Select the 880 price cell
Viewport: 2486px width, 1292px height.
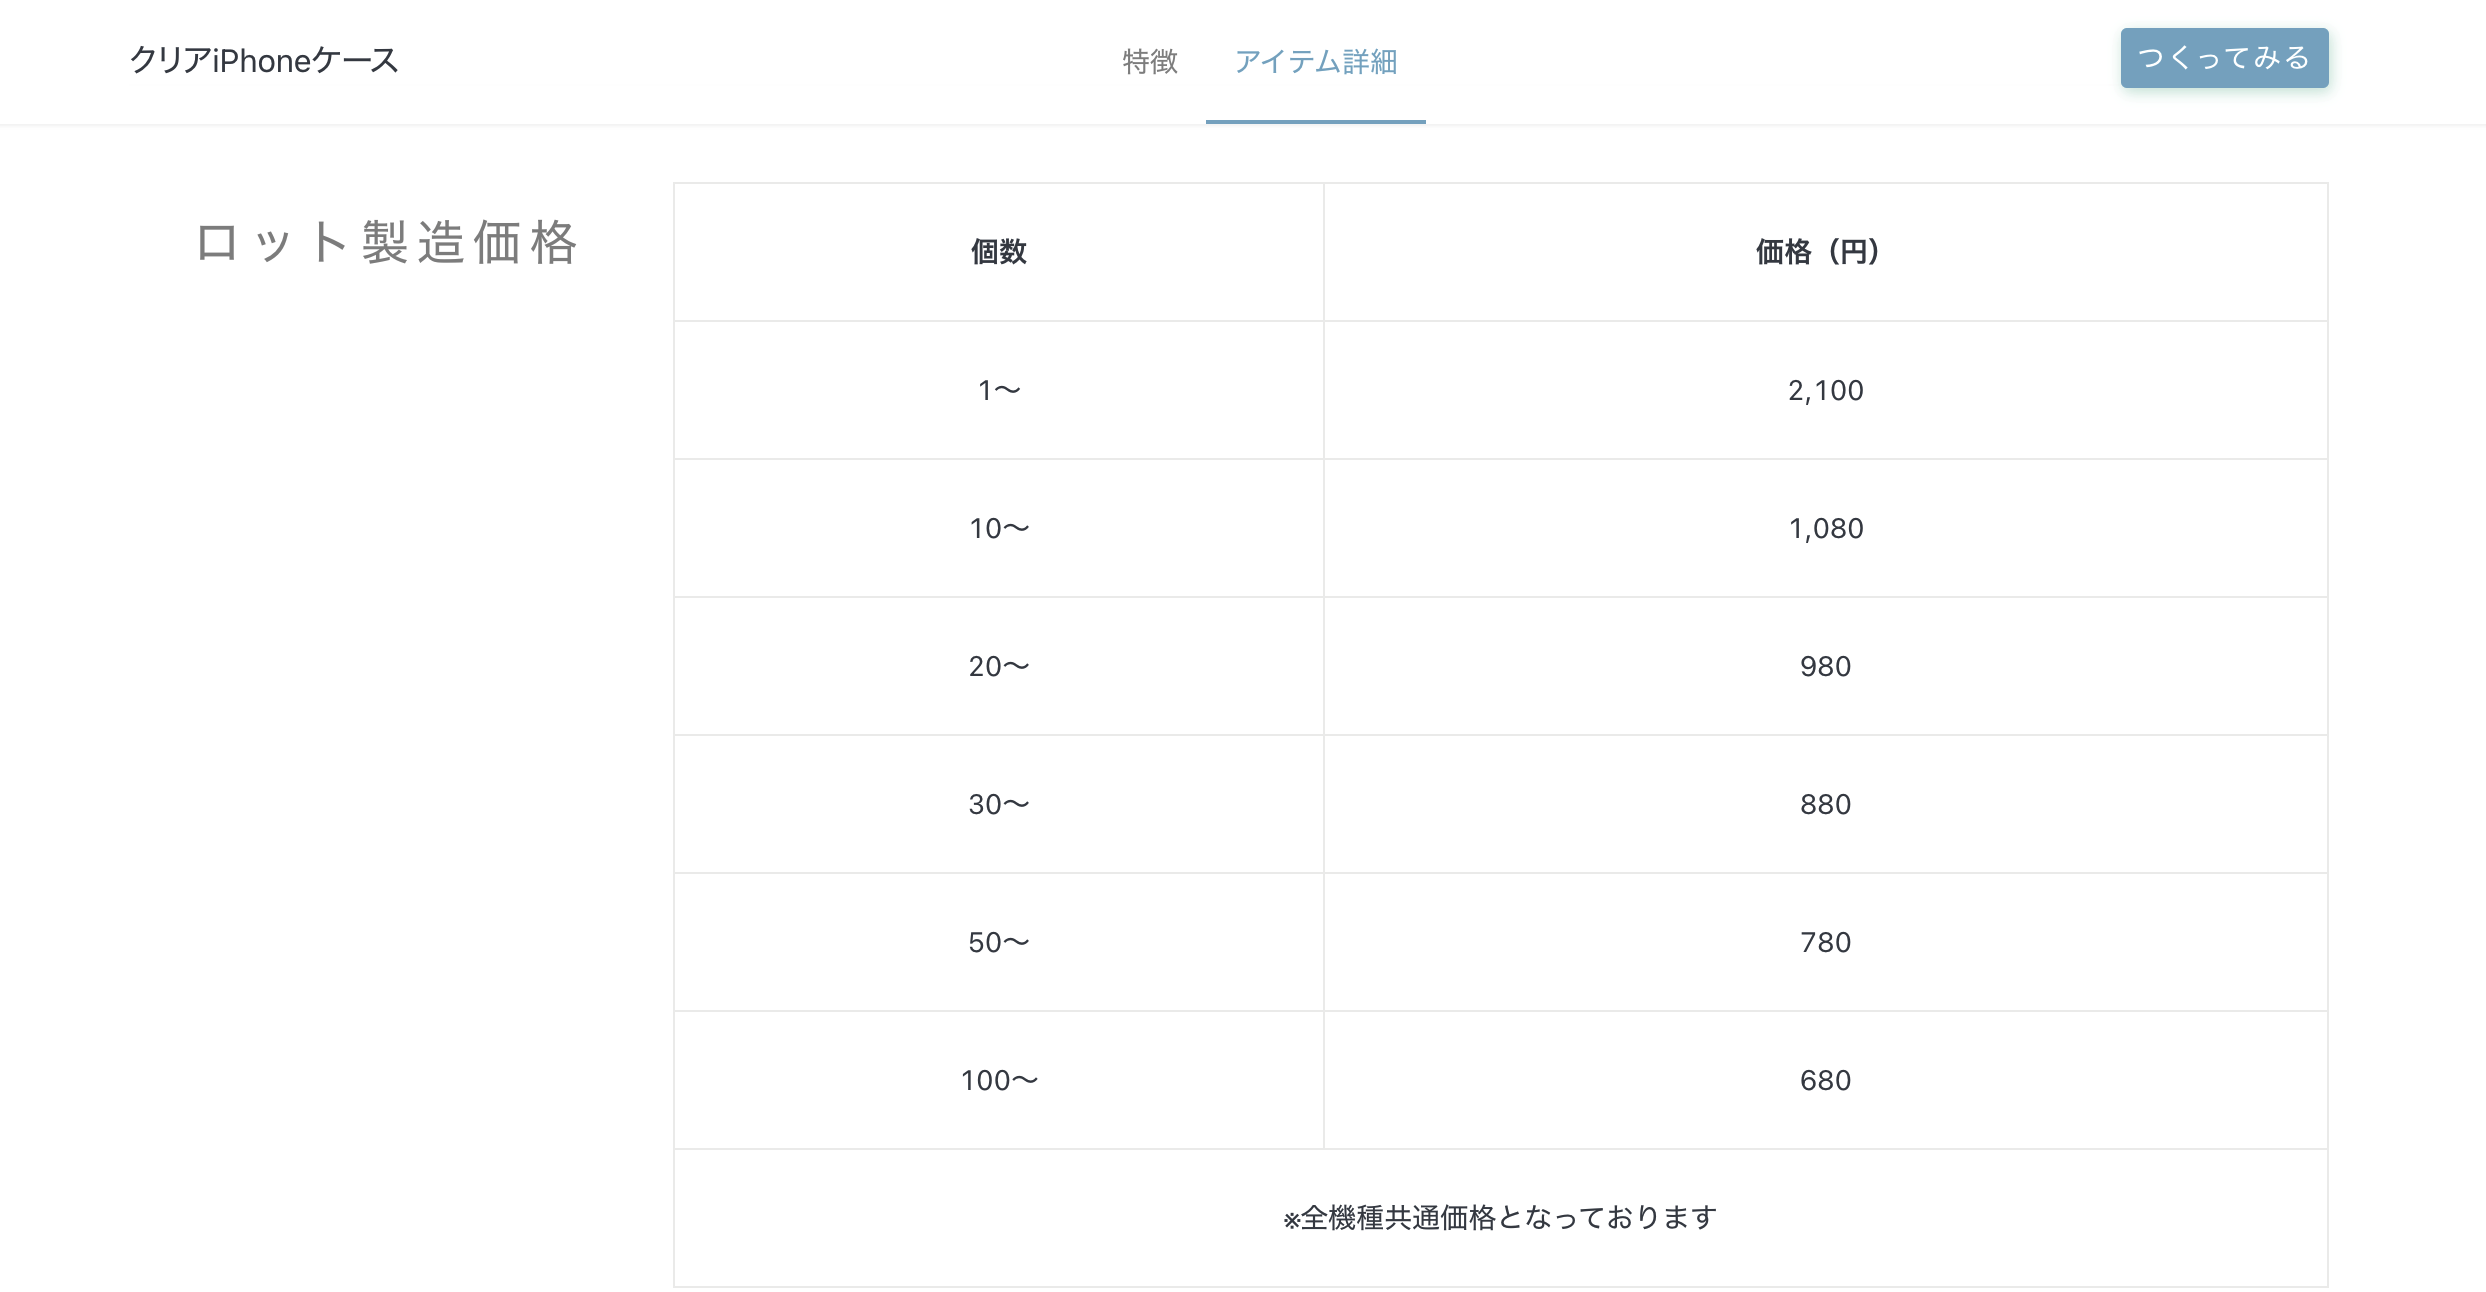coord(1826,804)
